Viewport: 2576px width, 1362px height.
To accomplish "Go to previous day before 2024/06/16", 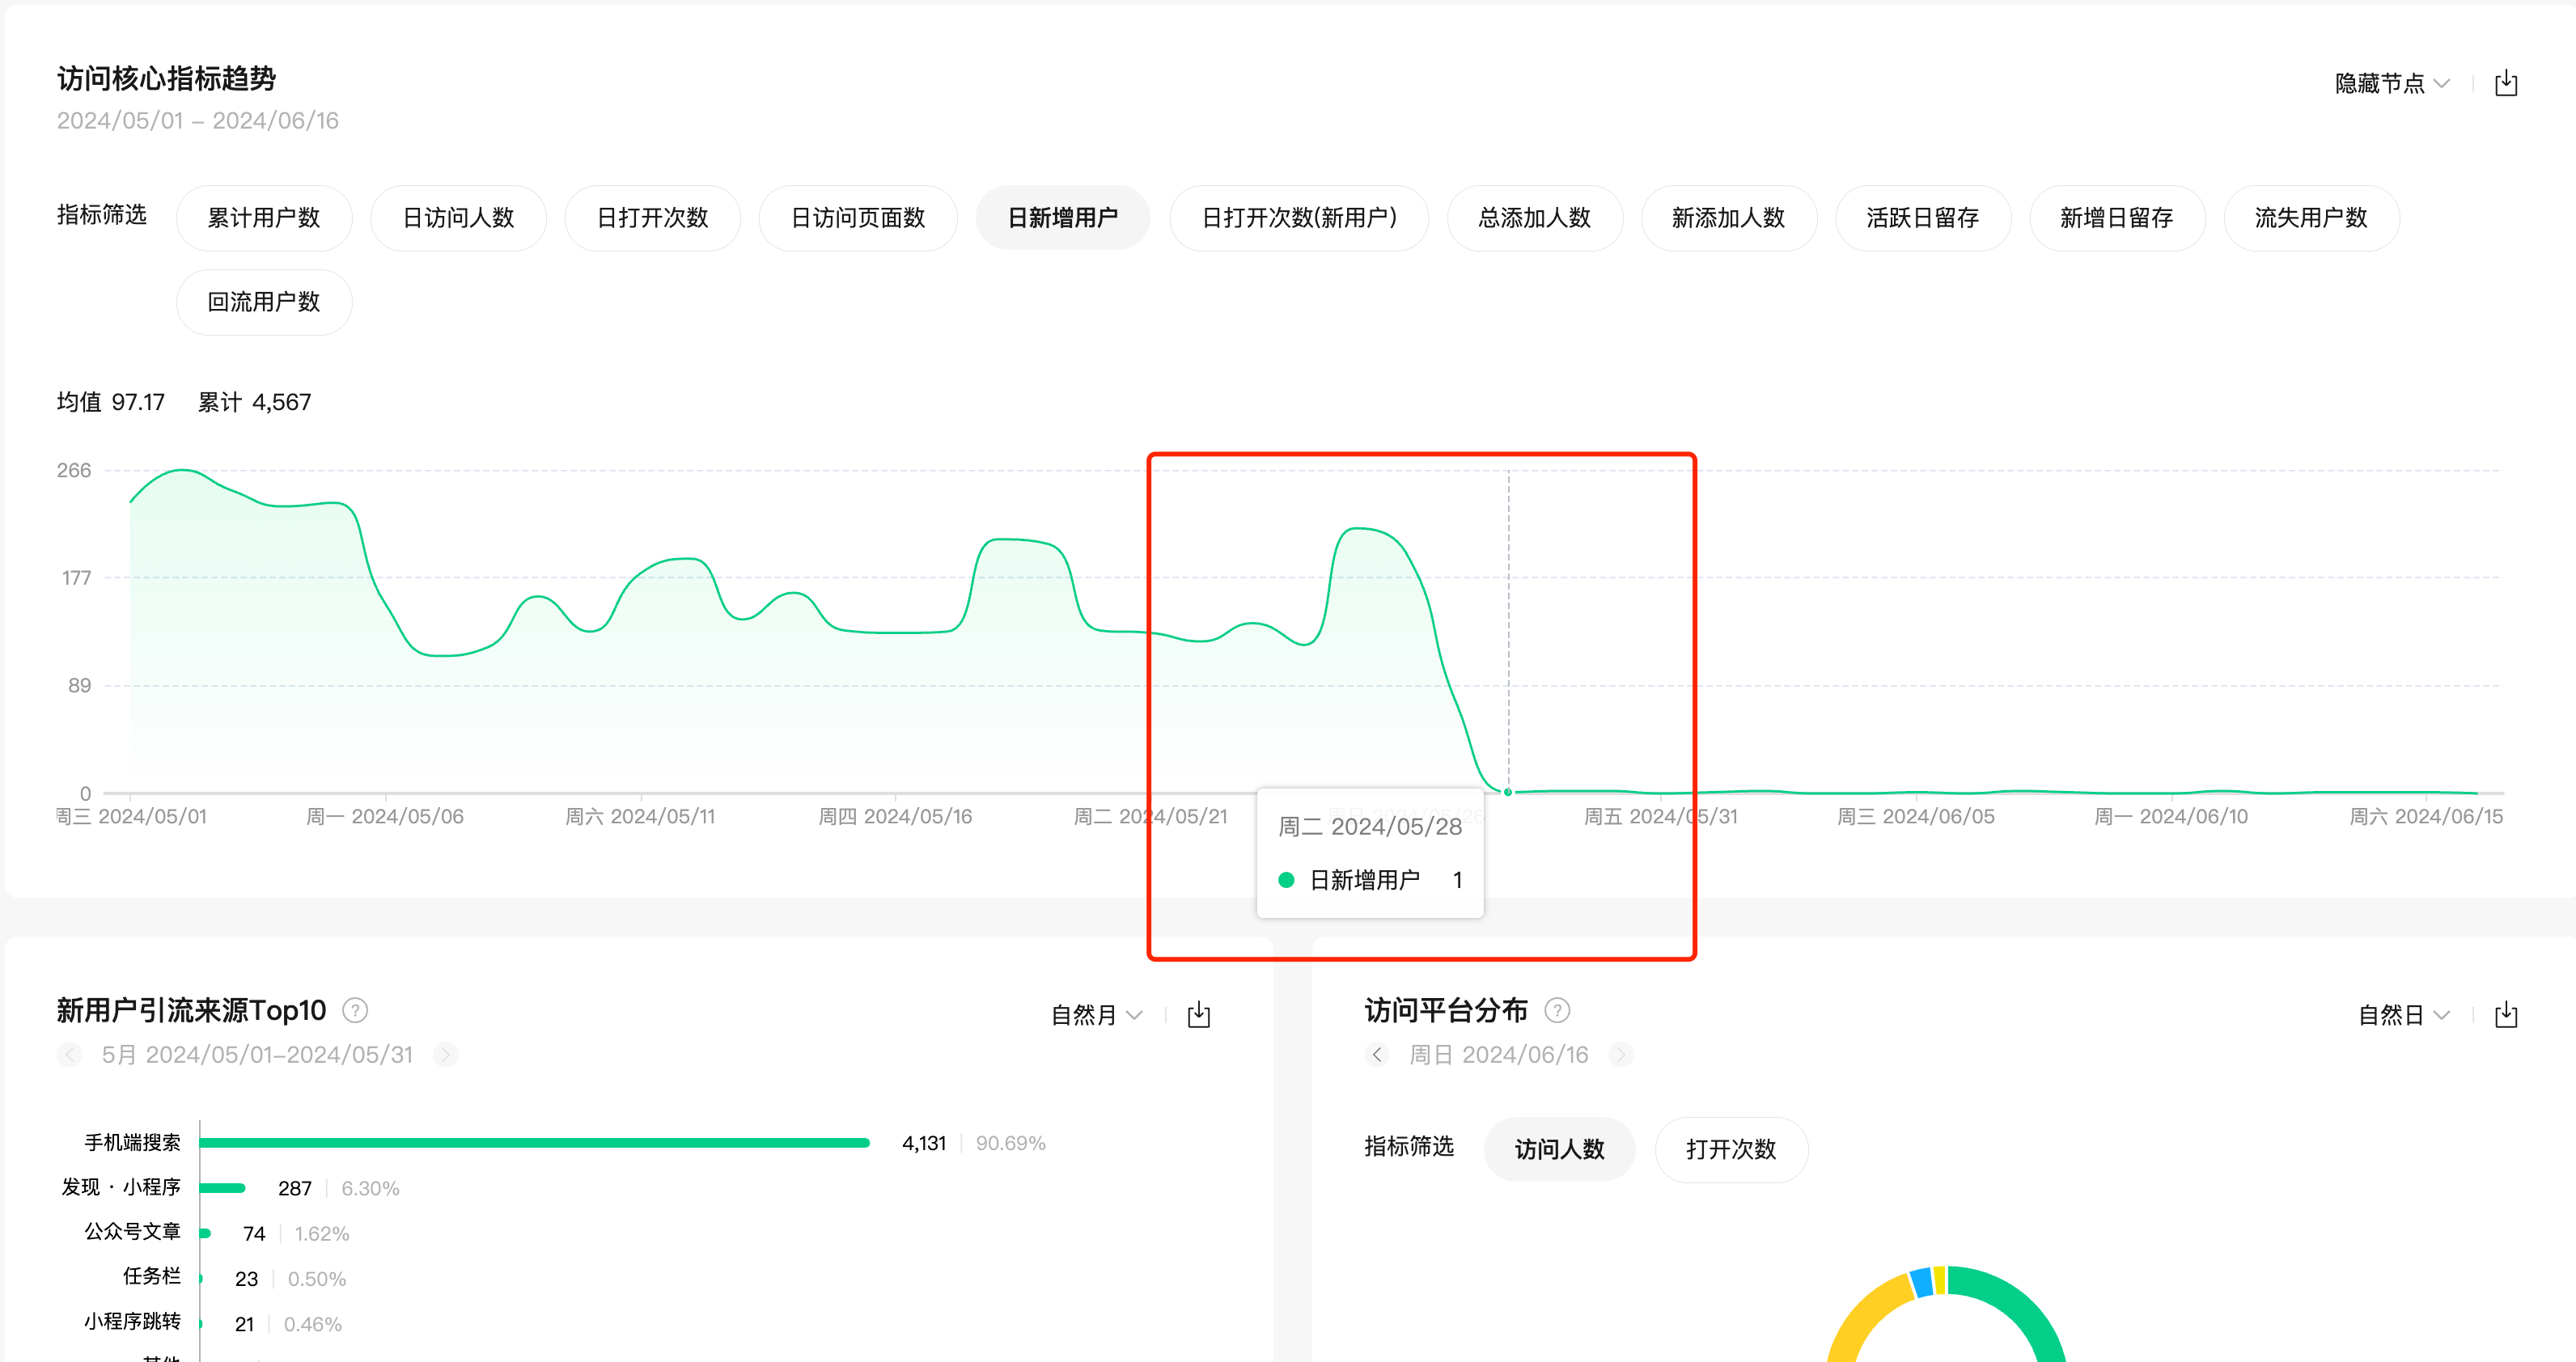I will [x=1377, y=1054].
